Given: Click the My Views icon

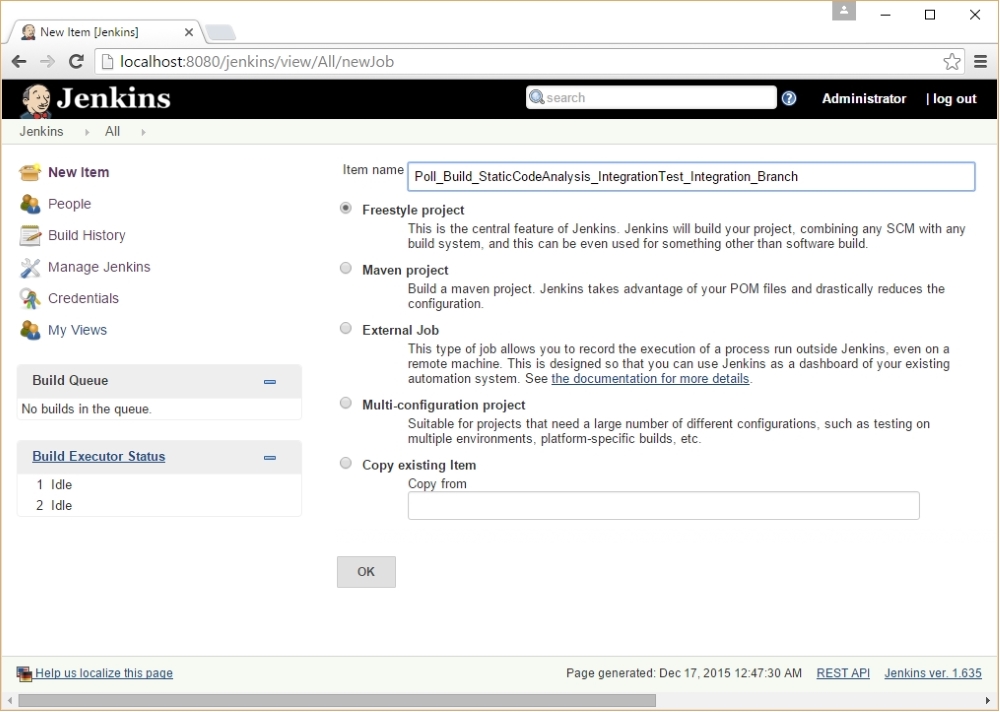Looking at the screenshot, I should click(30, 330).
